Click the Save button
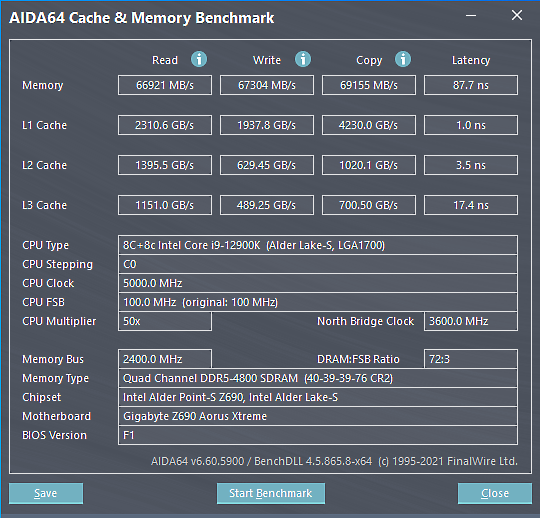540x518 pixels. (x=46, y=493)
